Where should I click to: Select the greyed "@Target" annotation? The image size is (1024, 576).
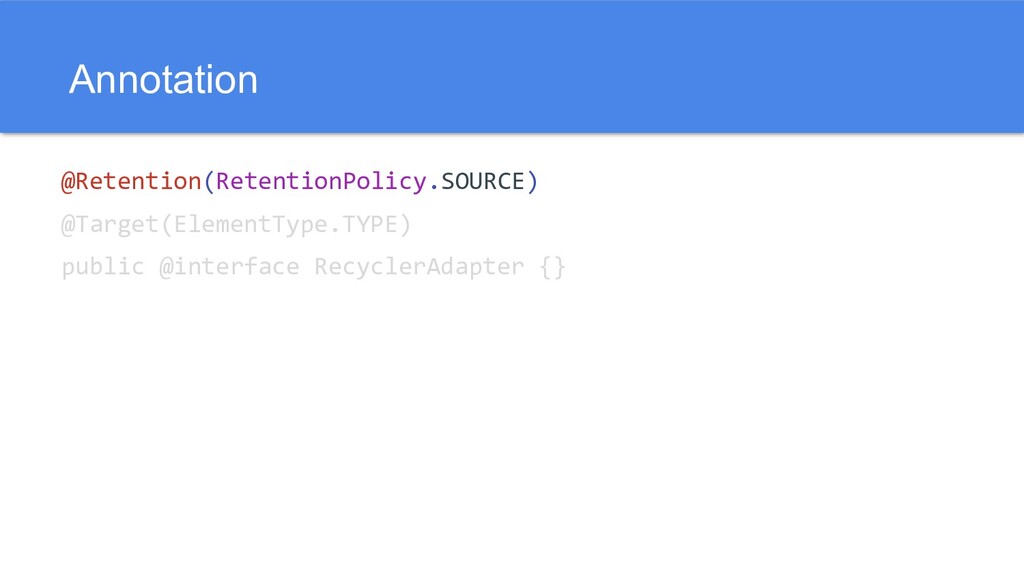tap(110, 225)
